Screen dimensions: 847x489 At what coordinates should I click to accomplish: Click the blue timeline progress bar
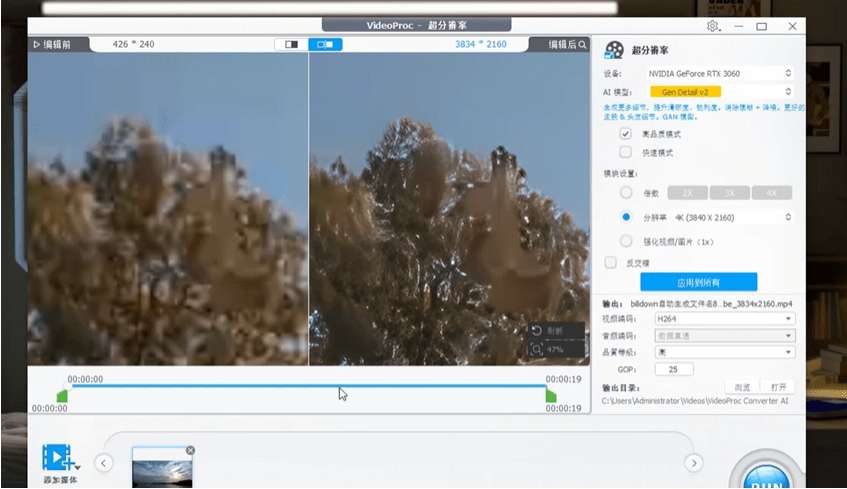308,385
